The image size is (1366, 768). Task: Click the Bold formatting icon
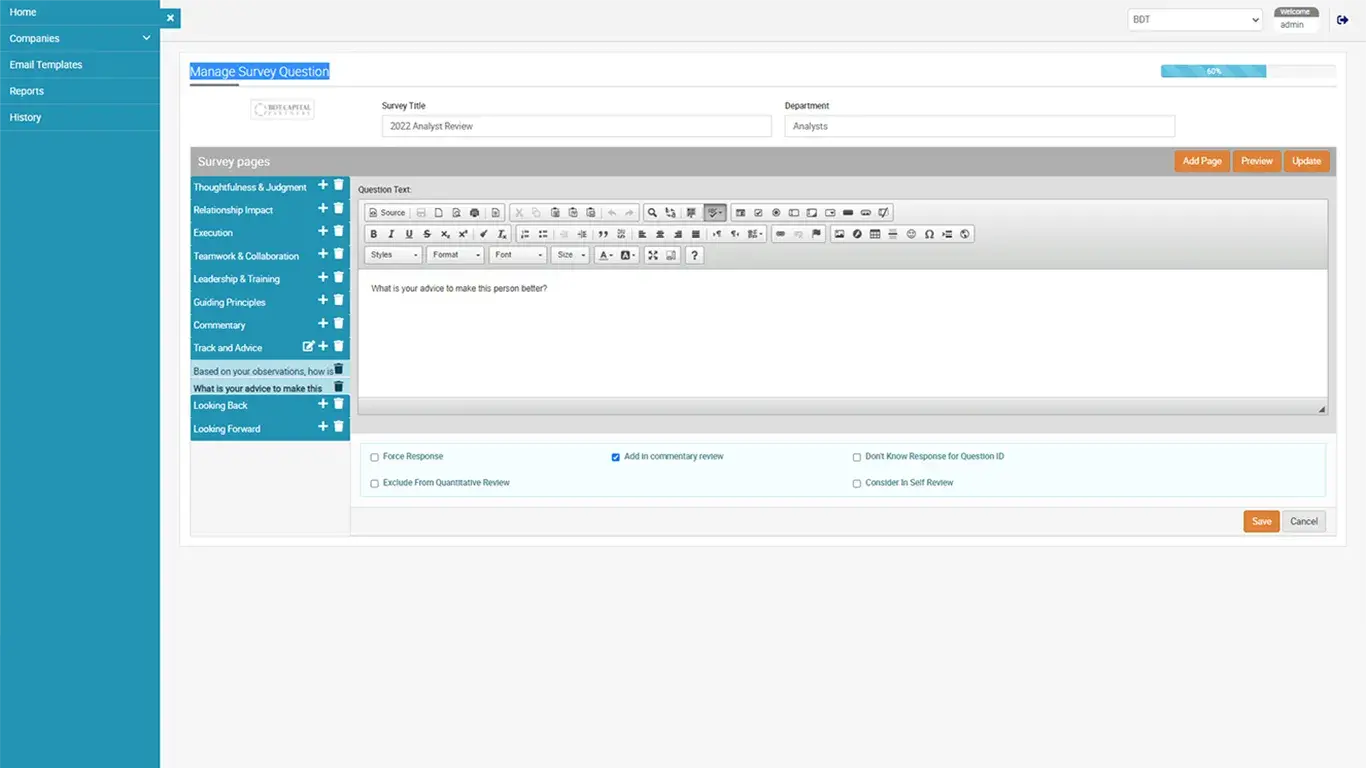pyautogui.click(x=373, y=234)
